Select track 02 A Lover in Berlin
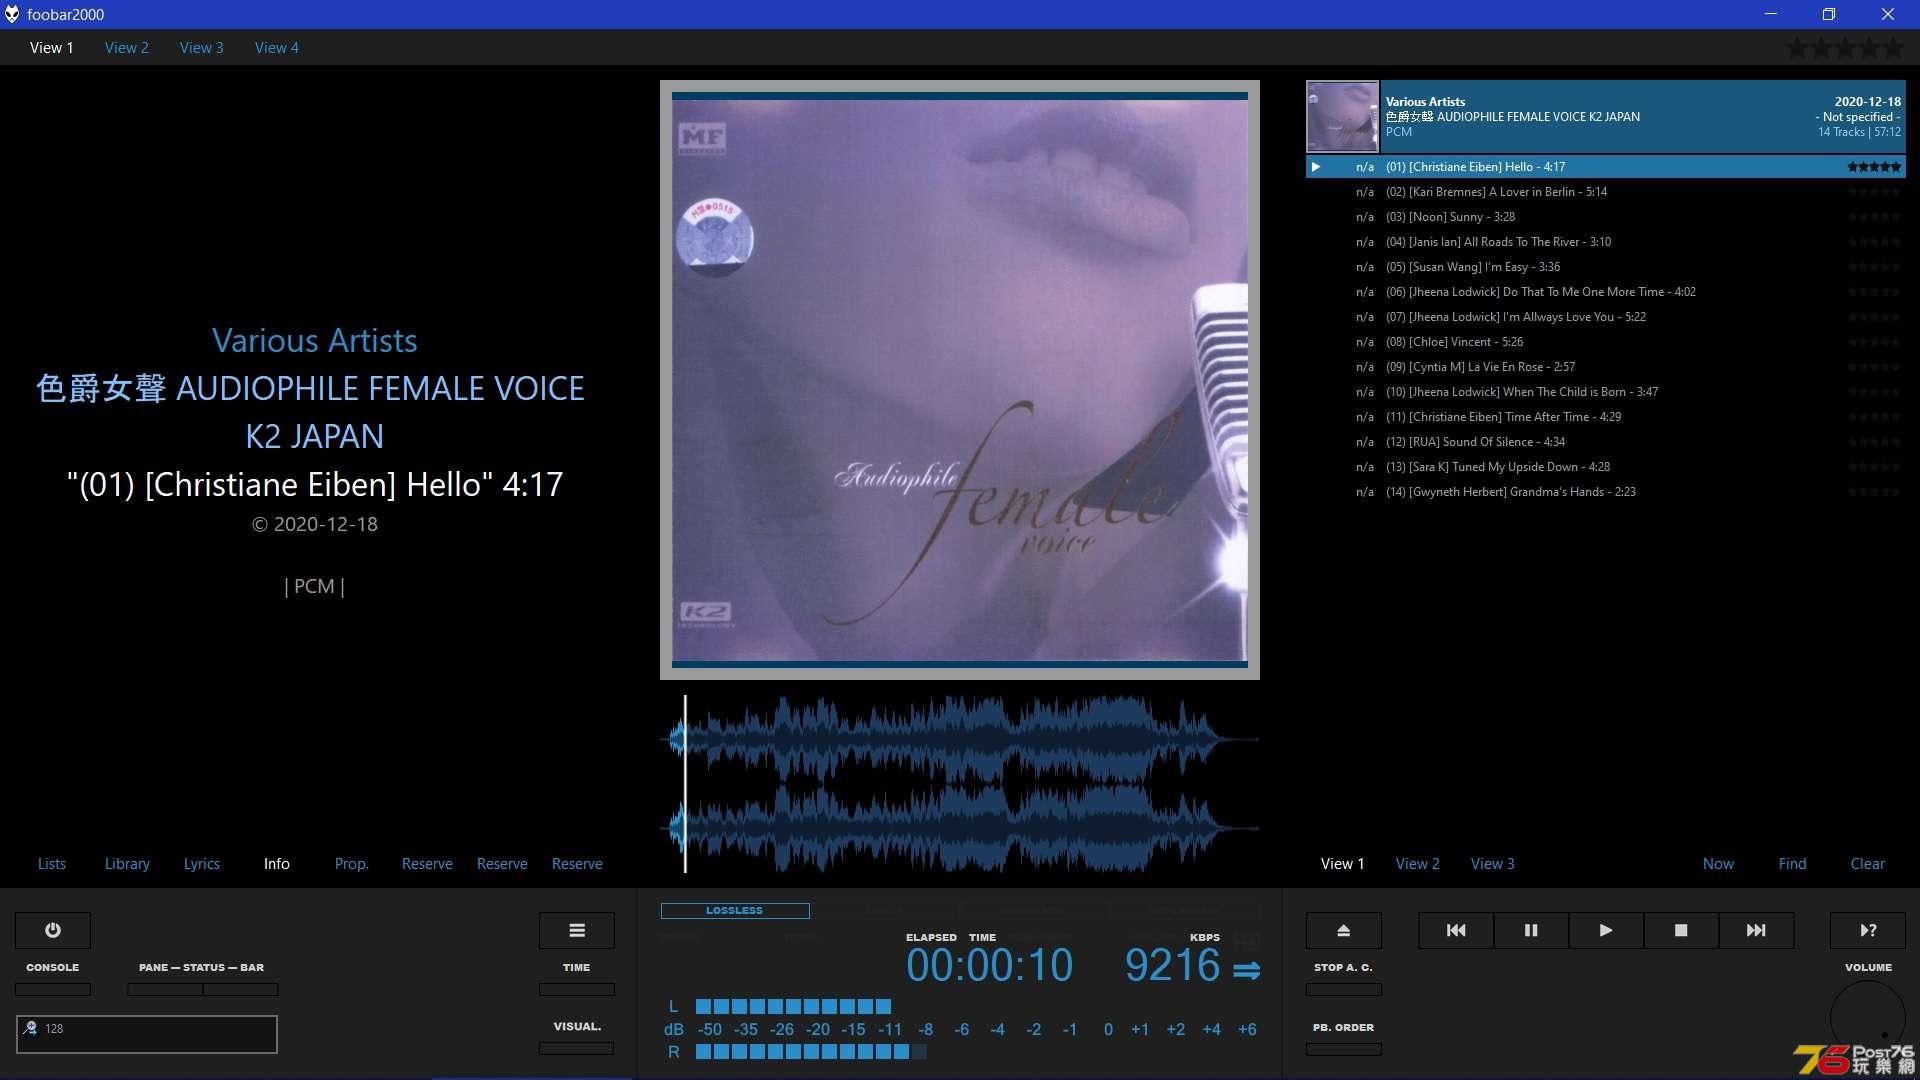The width and height of the screenshot is (1920, 1080). click(x=1606, y=192)
